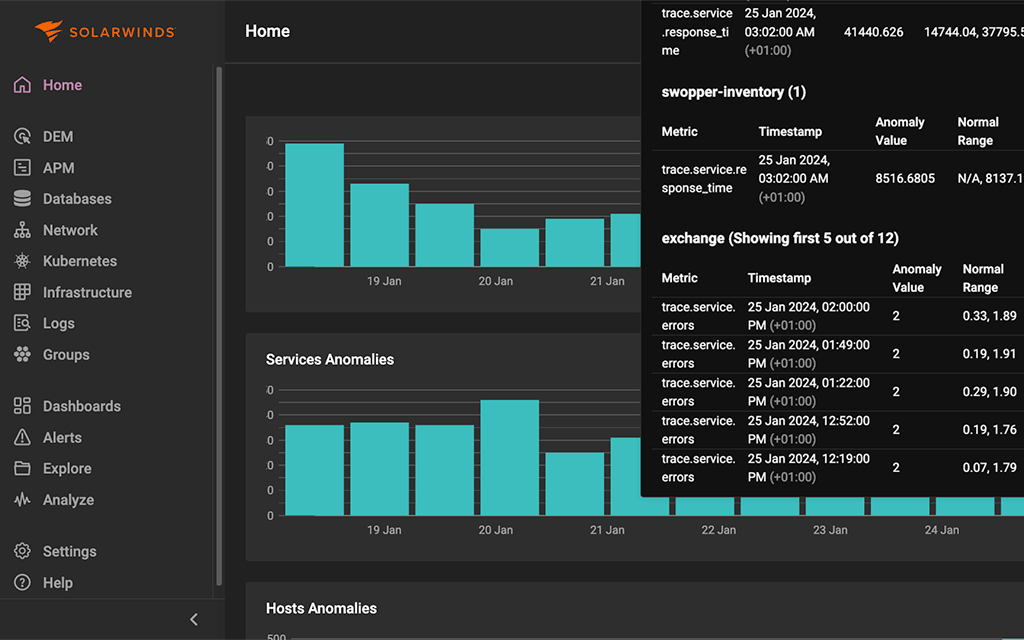Open the Groups icon in the sidebar

pos(23,354)
